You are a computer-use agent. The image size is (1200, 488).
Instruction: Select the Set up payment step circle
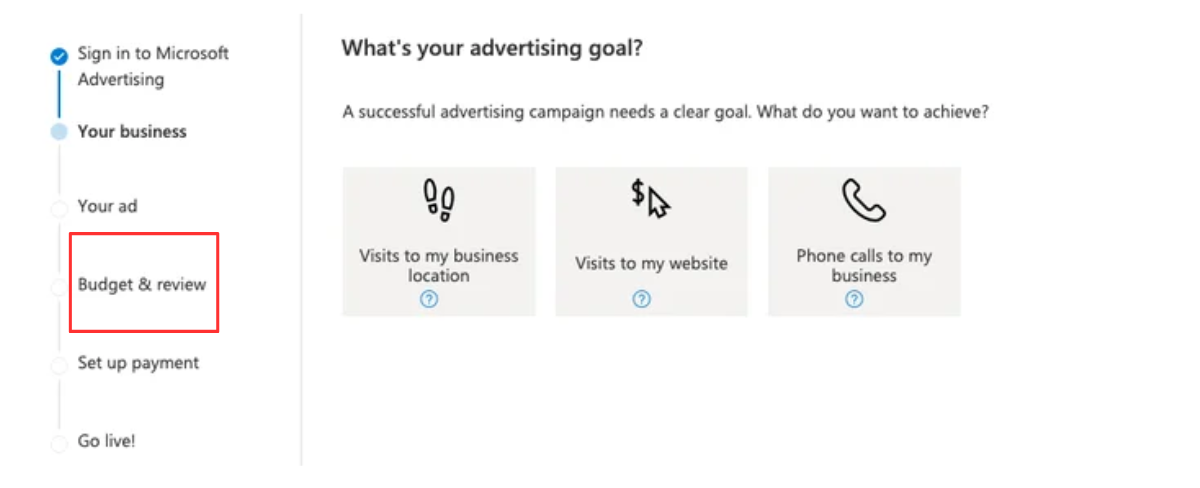(x=59, y=366)
